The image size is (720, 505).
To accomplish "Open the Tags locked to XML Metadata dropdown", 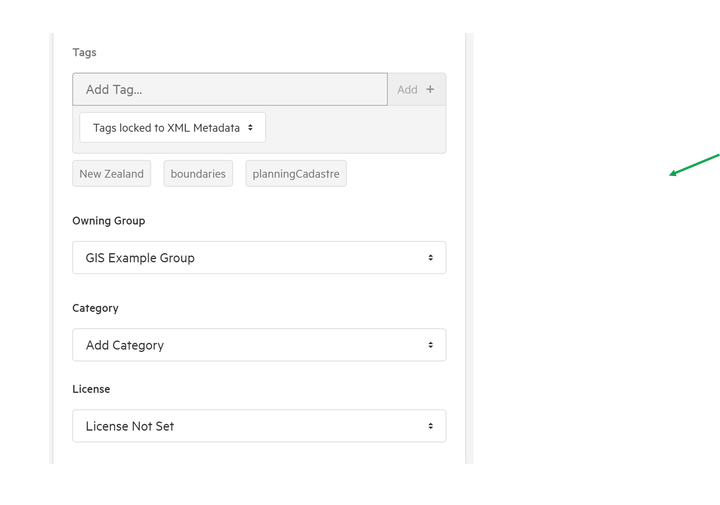I will [172, 128].
